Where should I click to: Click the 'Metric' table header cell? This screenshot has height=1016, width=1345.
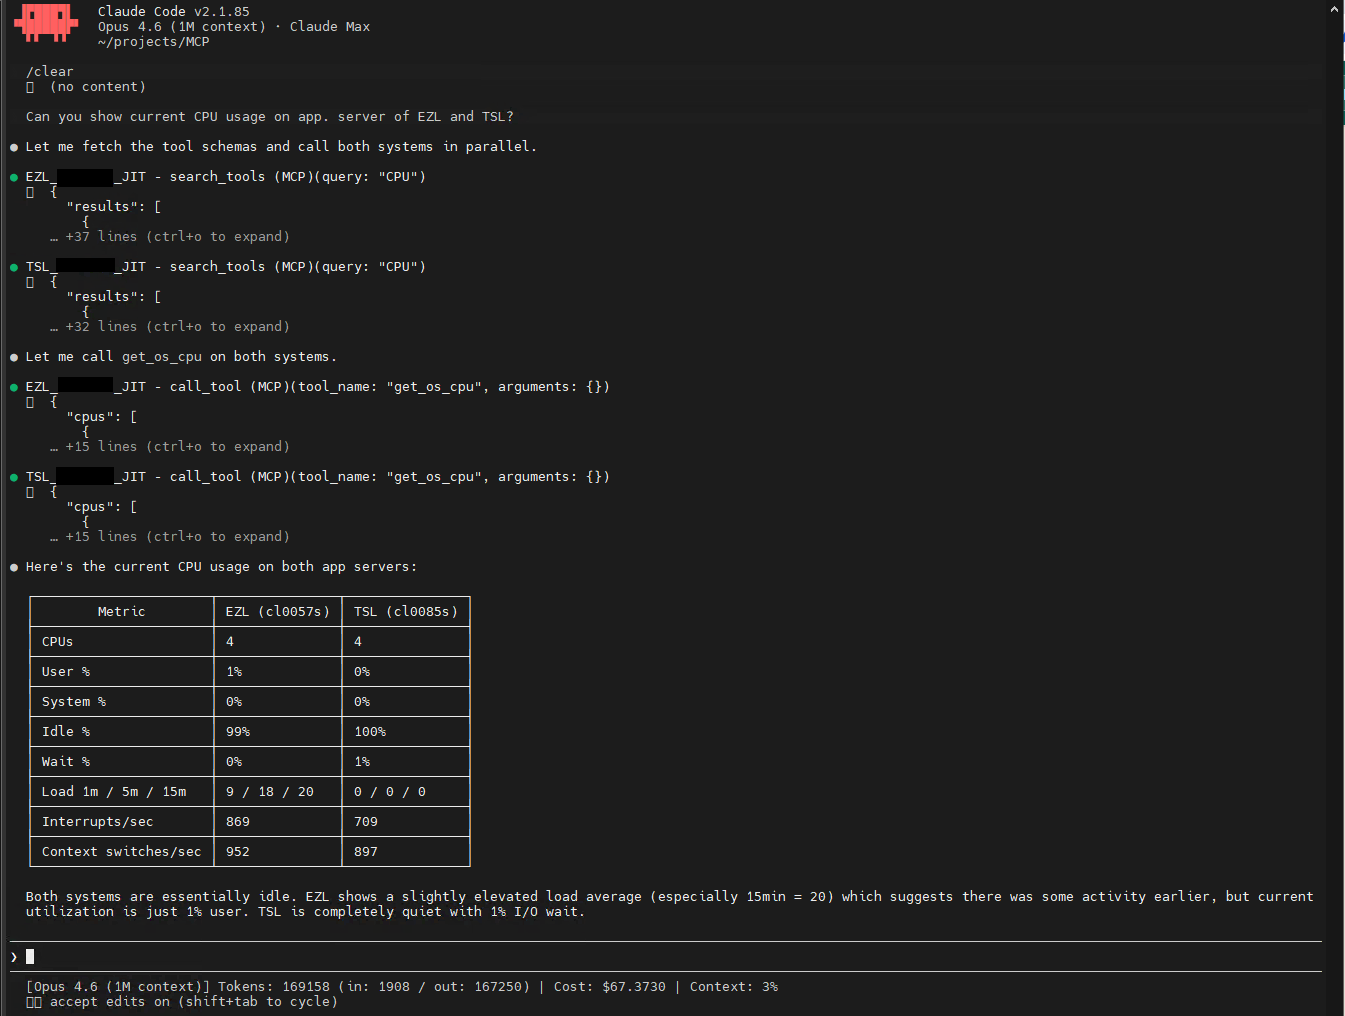(122, 612)
